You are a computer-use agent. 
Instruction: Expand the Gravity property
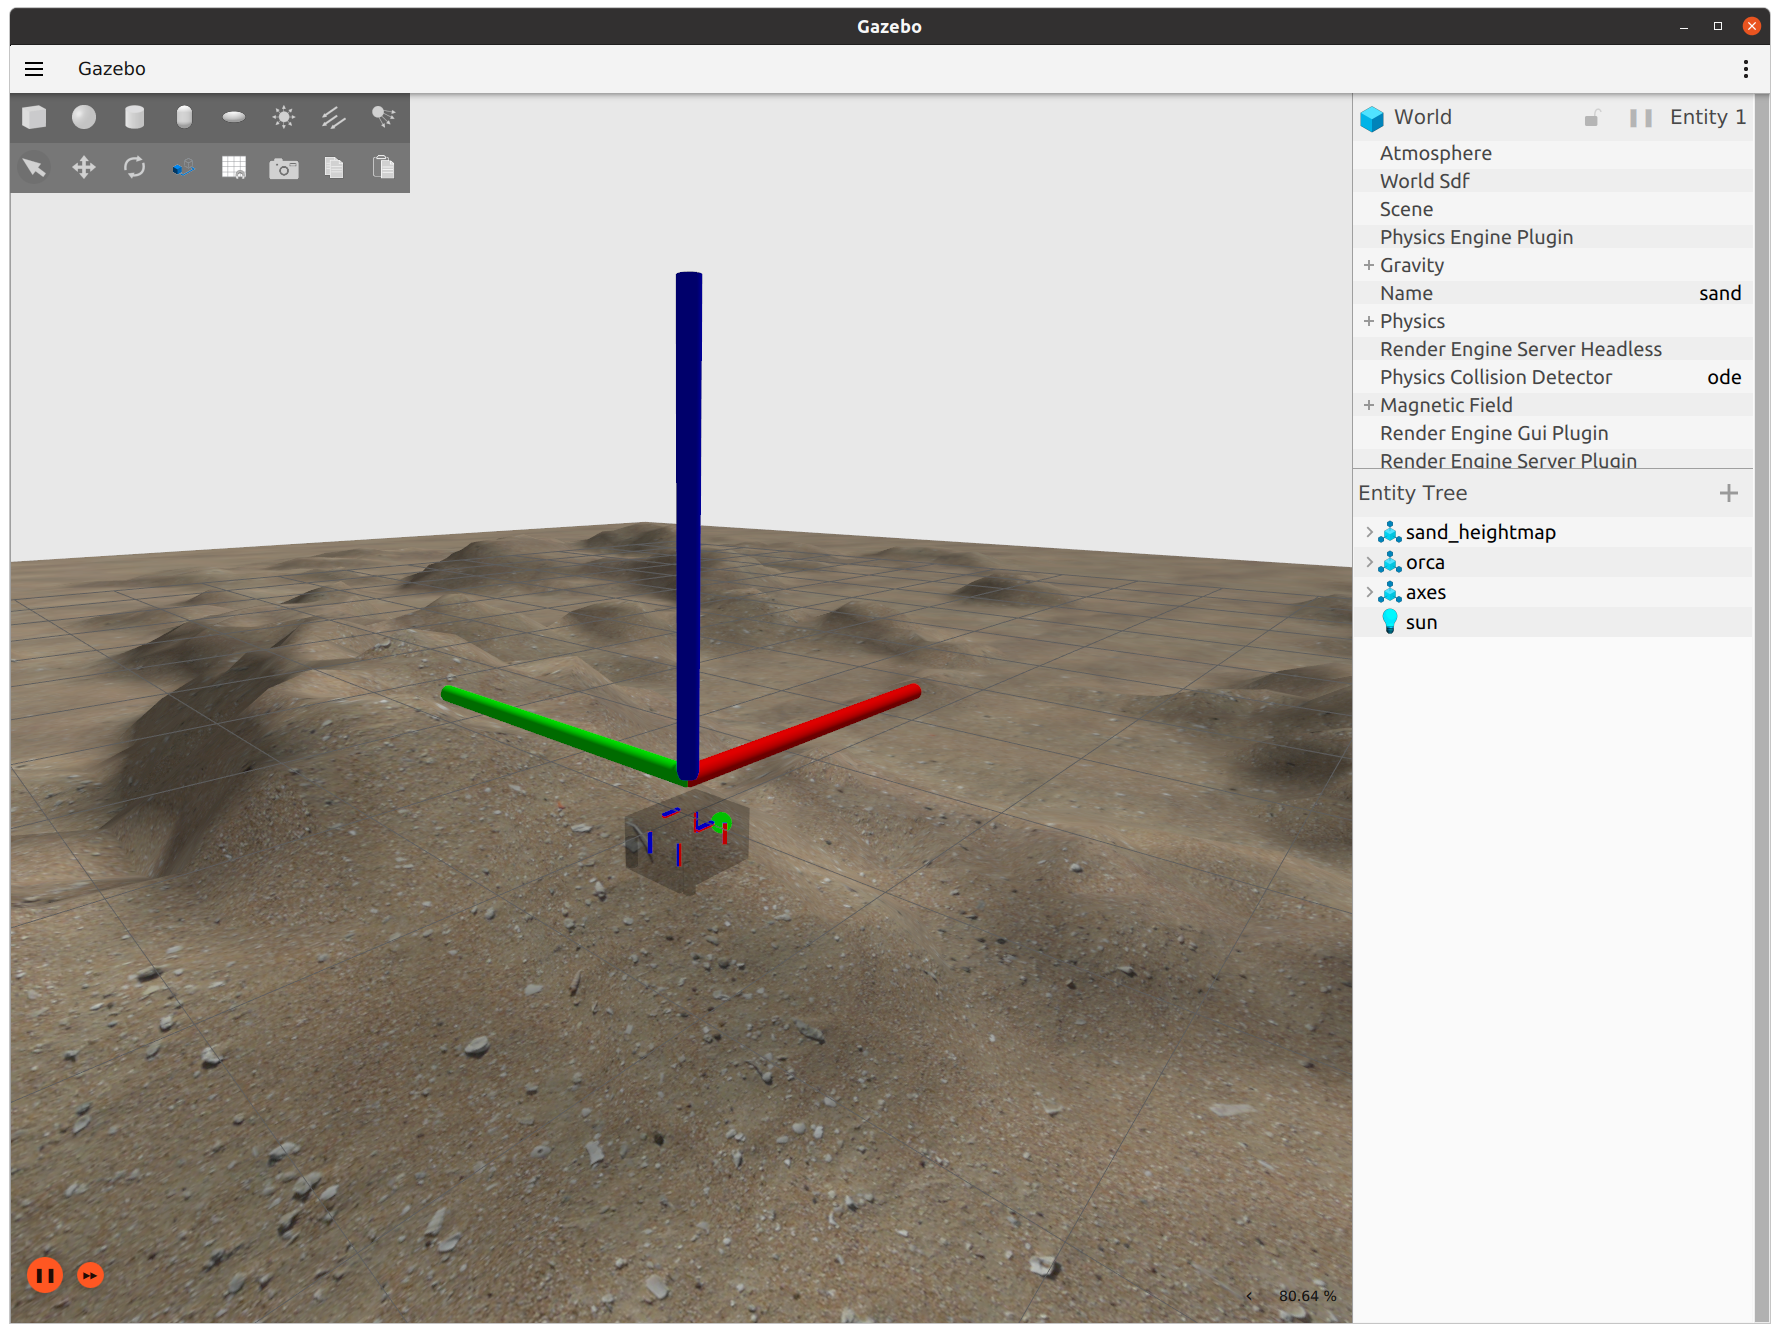pyautogui.click(x=1369, y=265)
